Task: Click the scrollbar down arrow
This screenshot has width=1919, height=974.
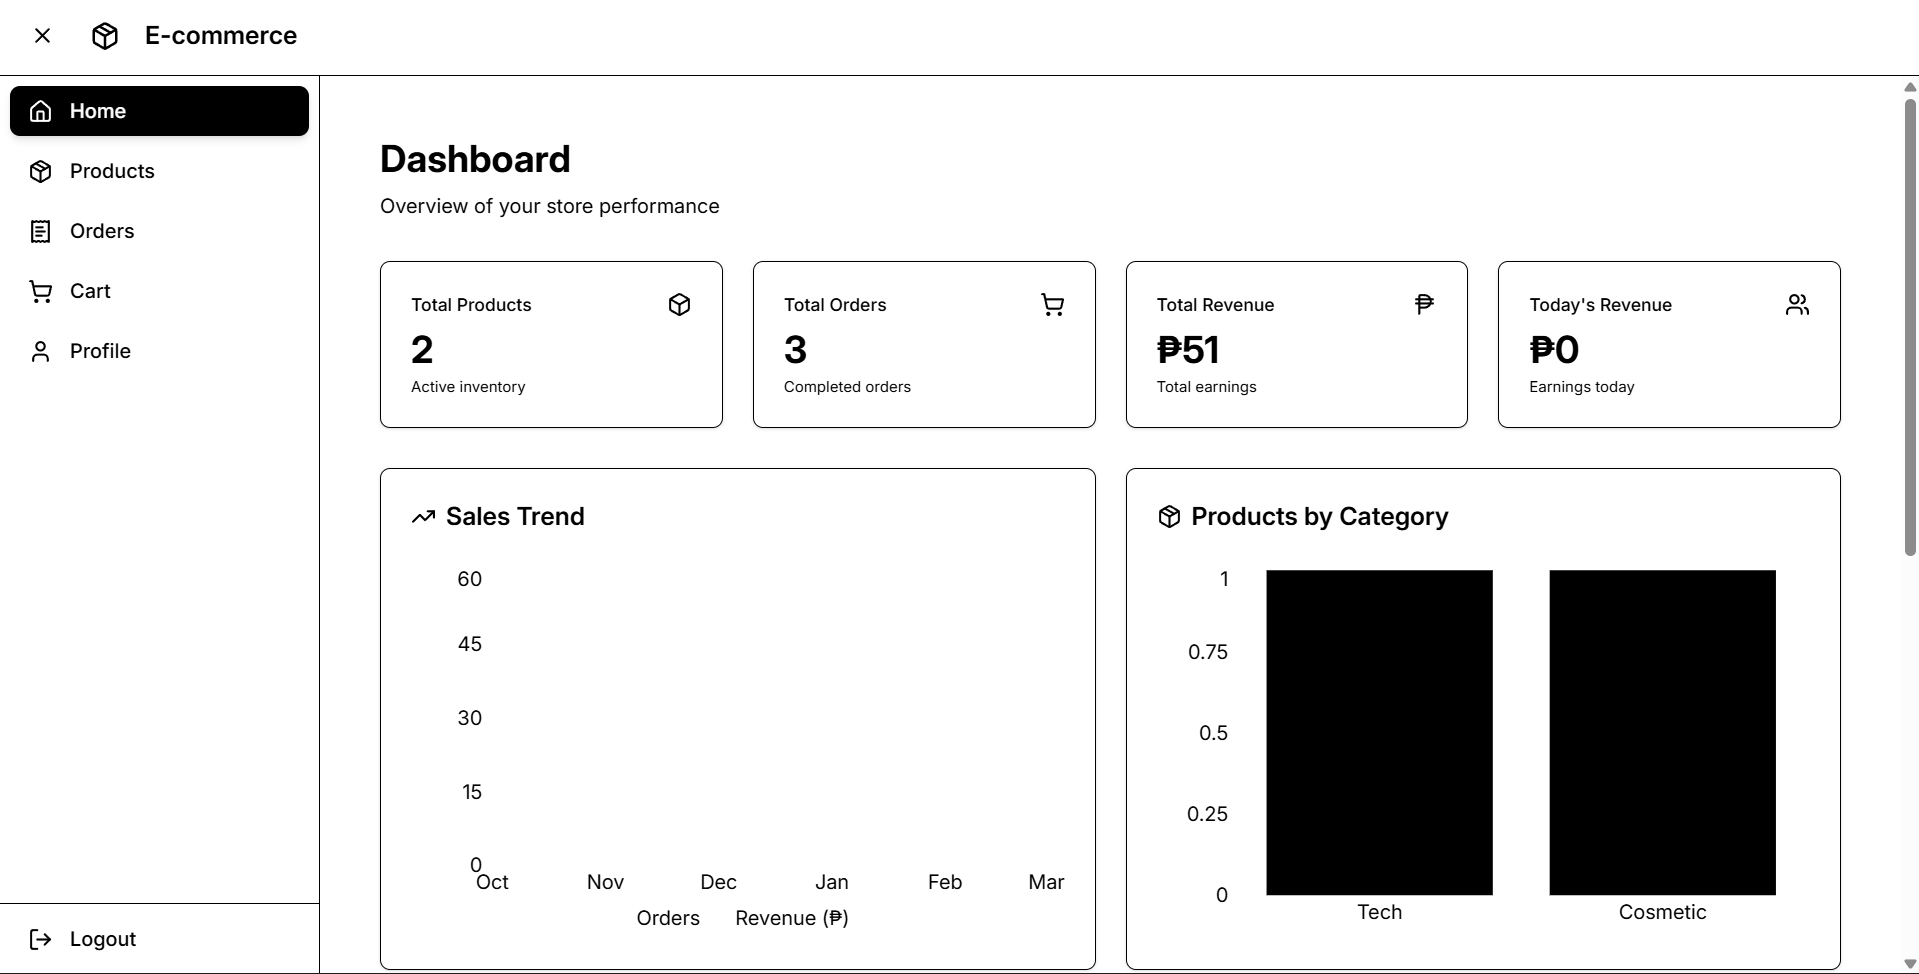Action: click(x=1910, y=964)
